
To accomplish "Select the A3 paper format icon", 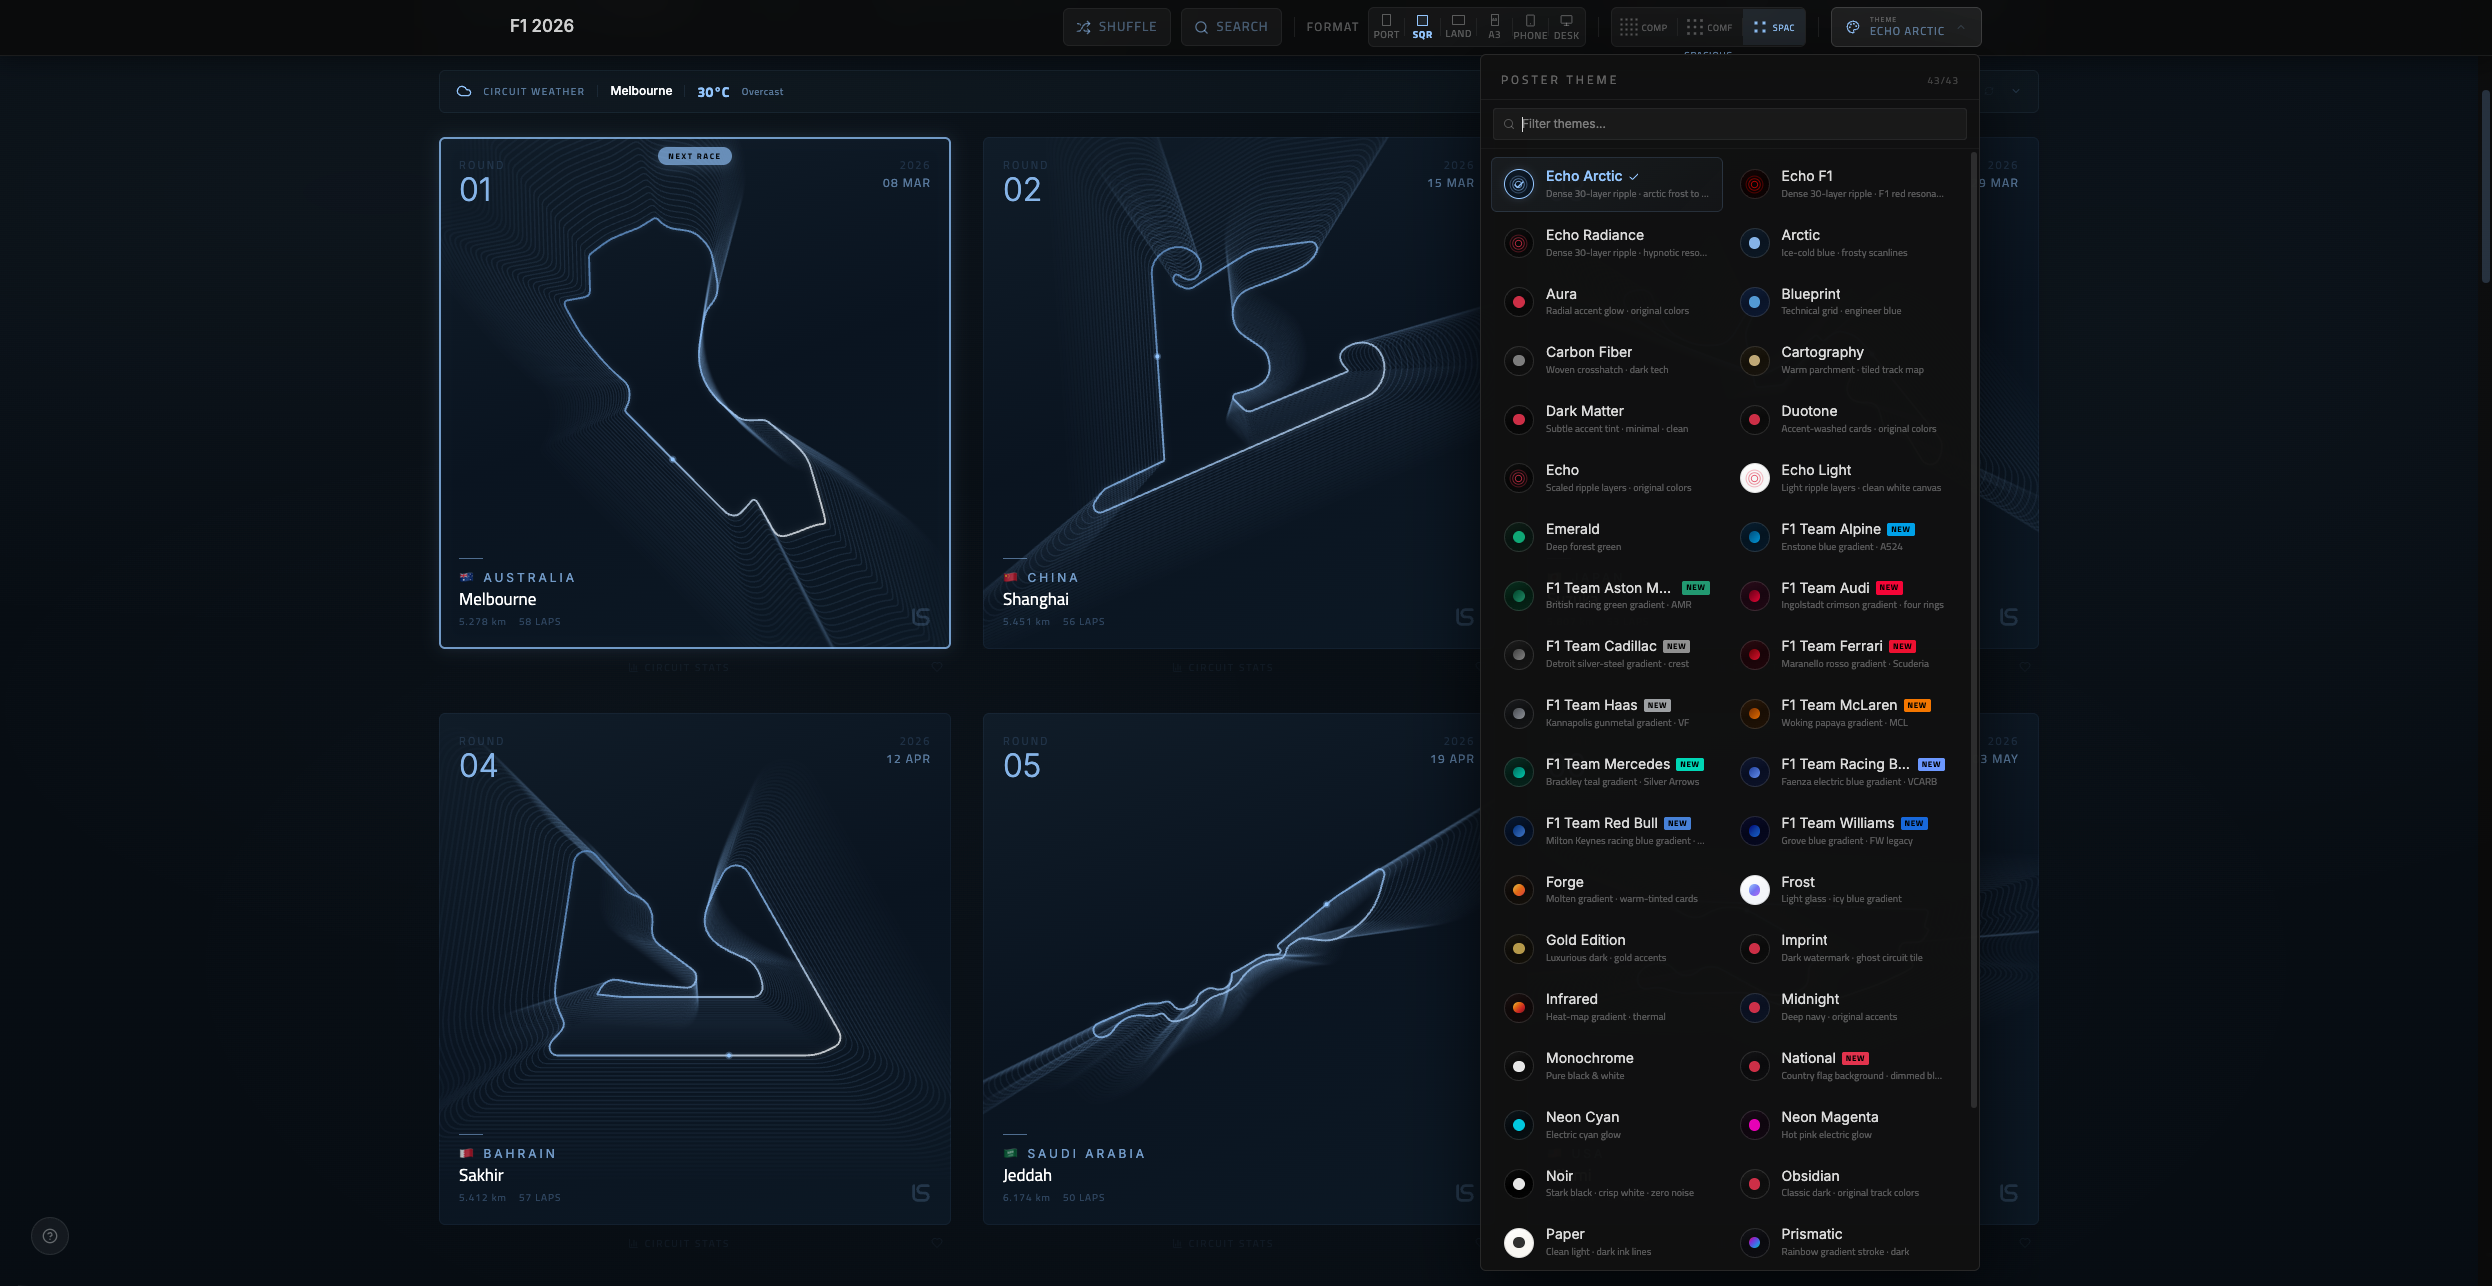I will coord(1494,26).
